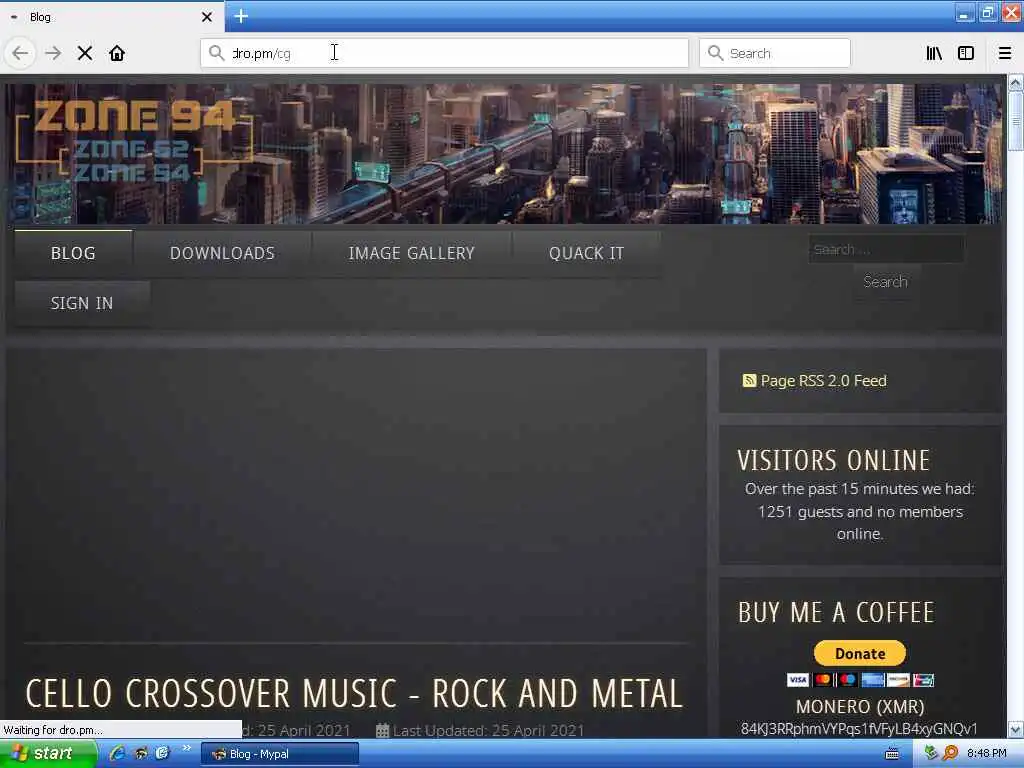Open the SIGN IN menu item
1024x768 pixels.
click(x=82, y=304)
